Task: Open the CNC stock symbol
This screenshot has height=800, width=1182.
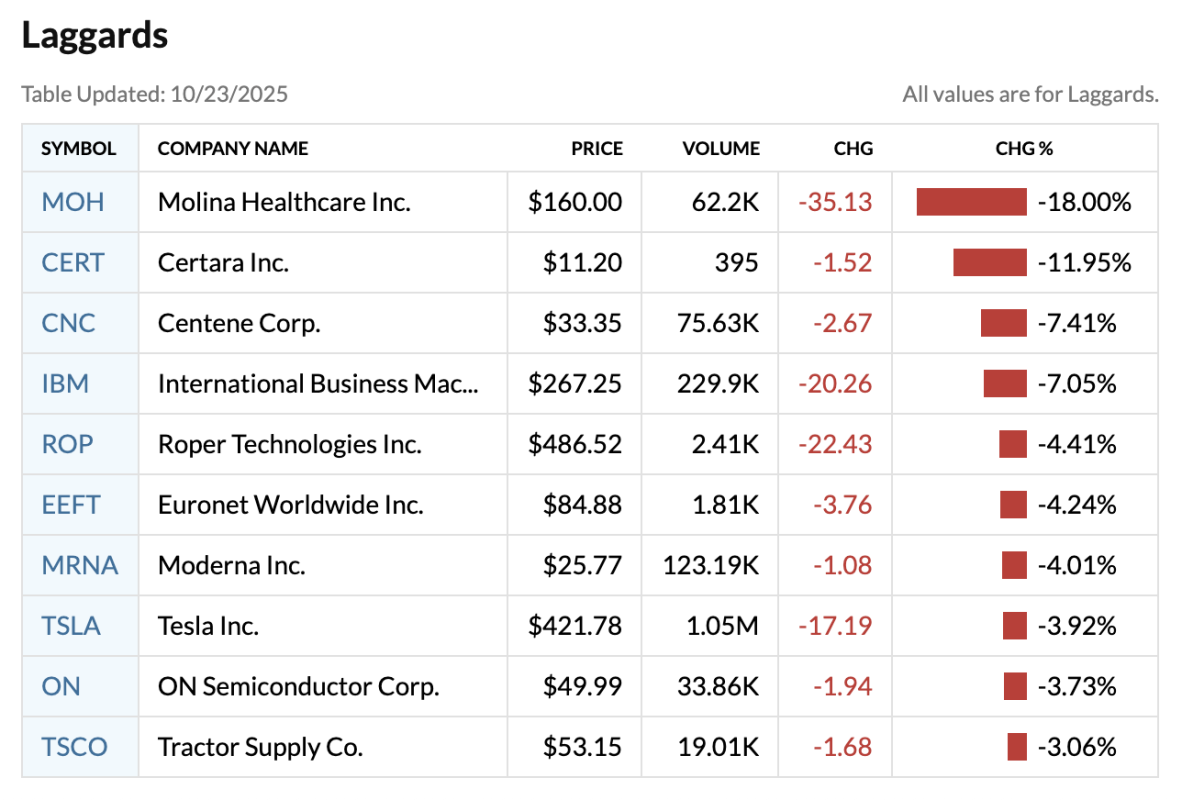Action: click(x=68, y=323)
